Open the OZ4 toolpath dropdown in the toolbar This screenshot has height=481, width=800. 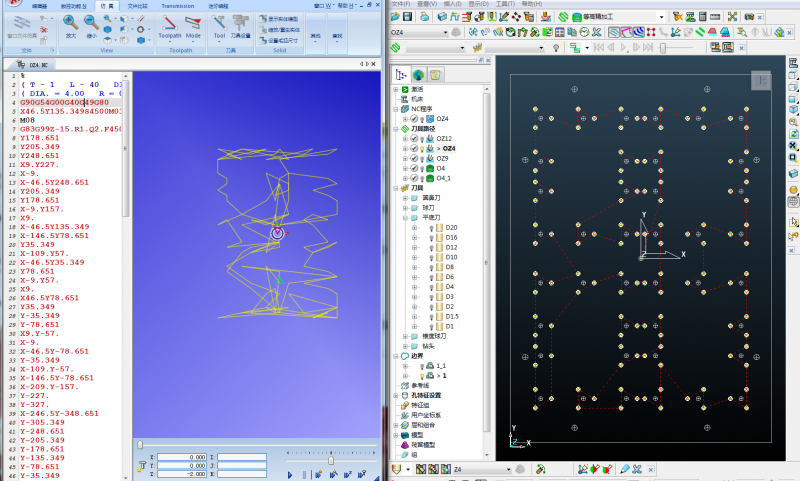click(x=445, y=32)
